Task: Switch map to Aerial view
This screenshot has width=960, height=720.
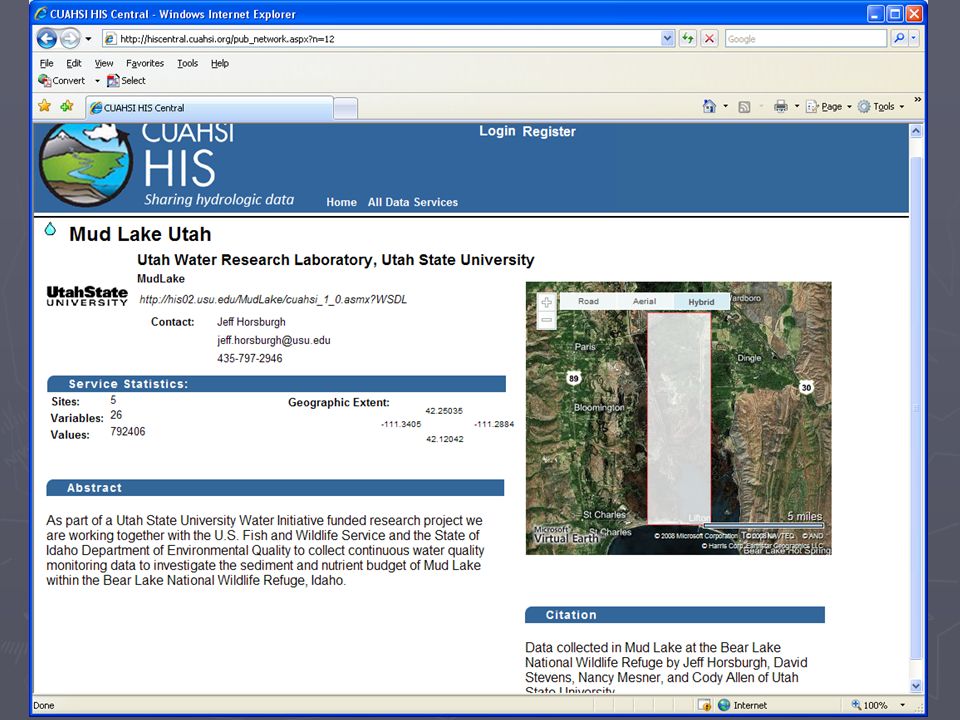Action: 644,301
